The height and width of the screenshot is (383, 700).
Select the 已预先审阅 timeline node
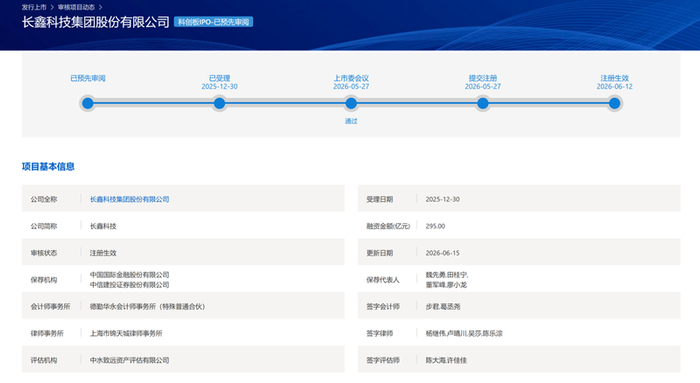tap(88, 104)
